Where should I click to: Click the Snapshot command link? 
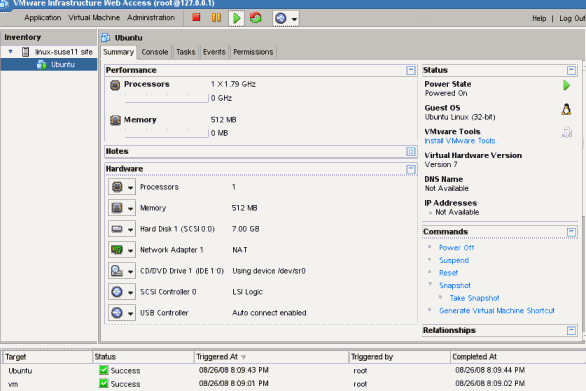click(455, 285)
